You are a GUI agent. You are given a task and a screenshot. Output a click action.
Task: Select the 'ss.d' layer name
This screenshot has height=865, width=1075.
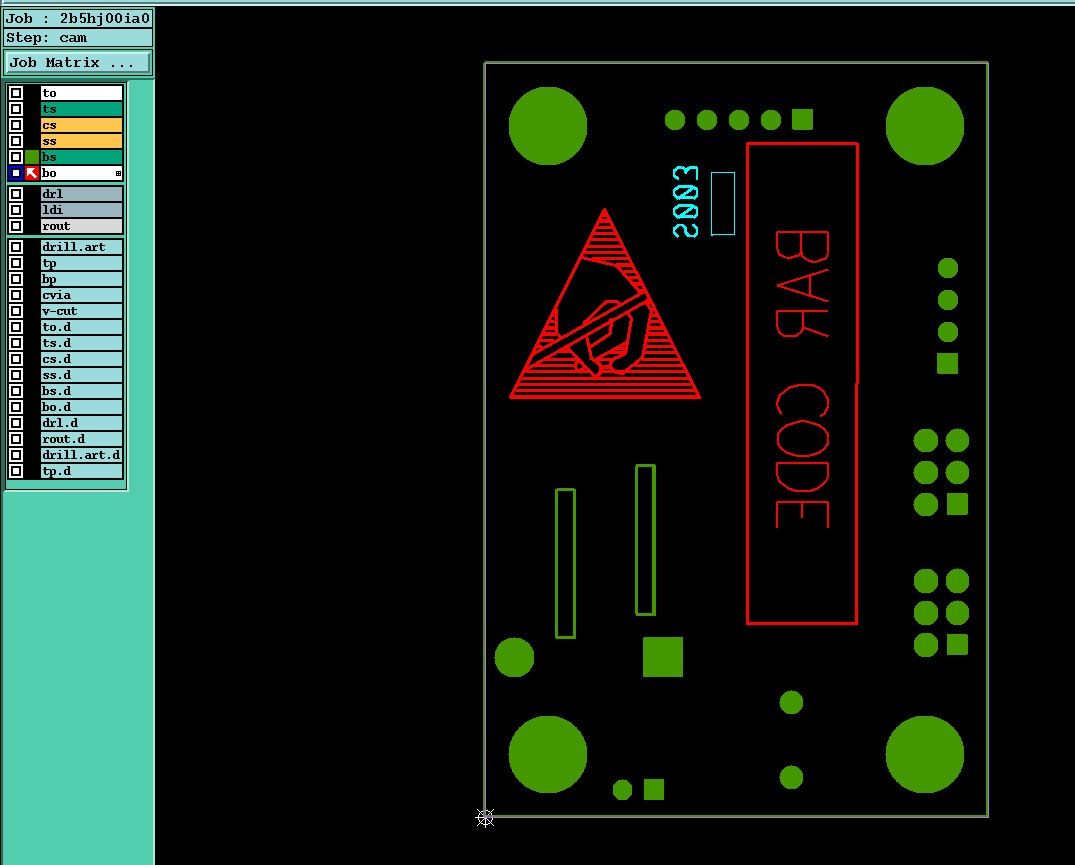[82, 375]
